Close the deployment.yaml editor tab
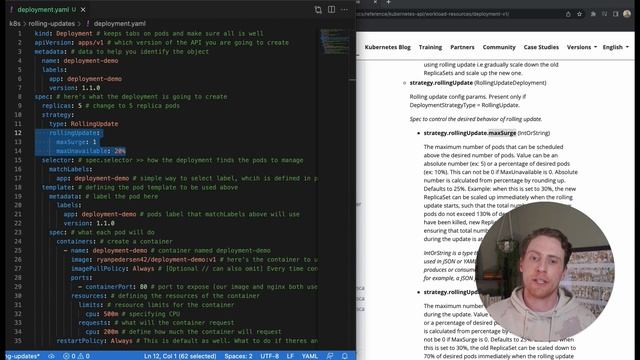 tap(83, 9)
